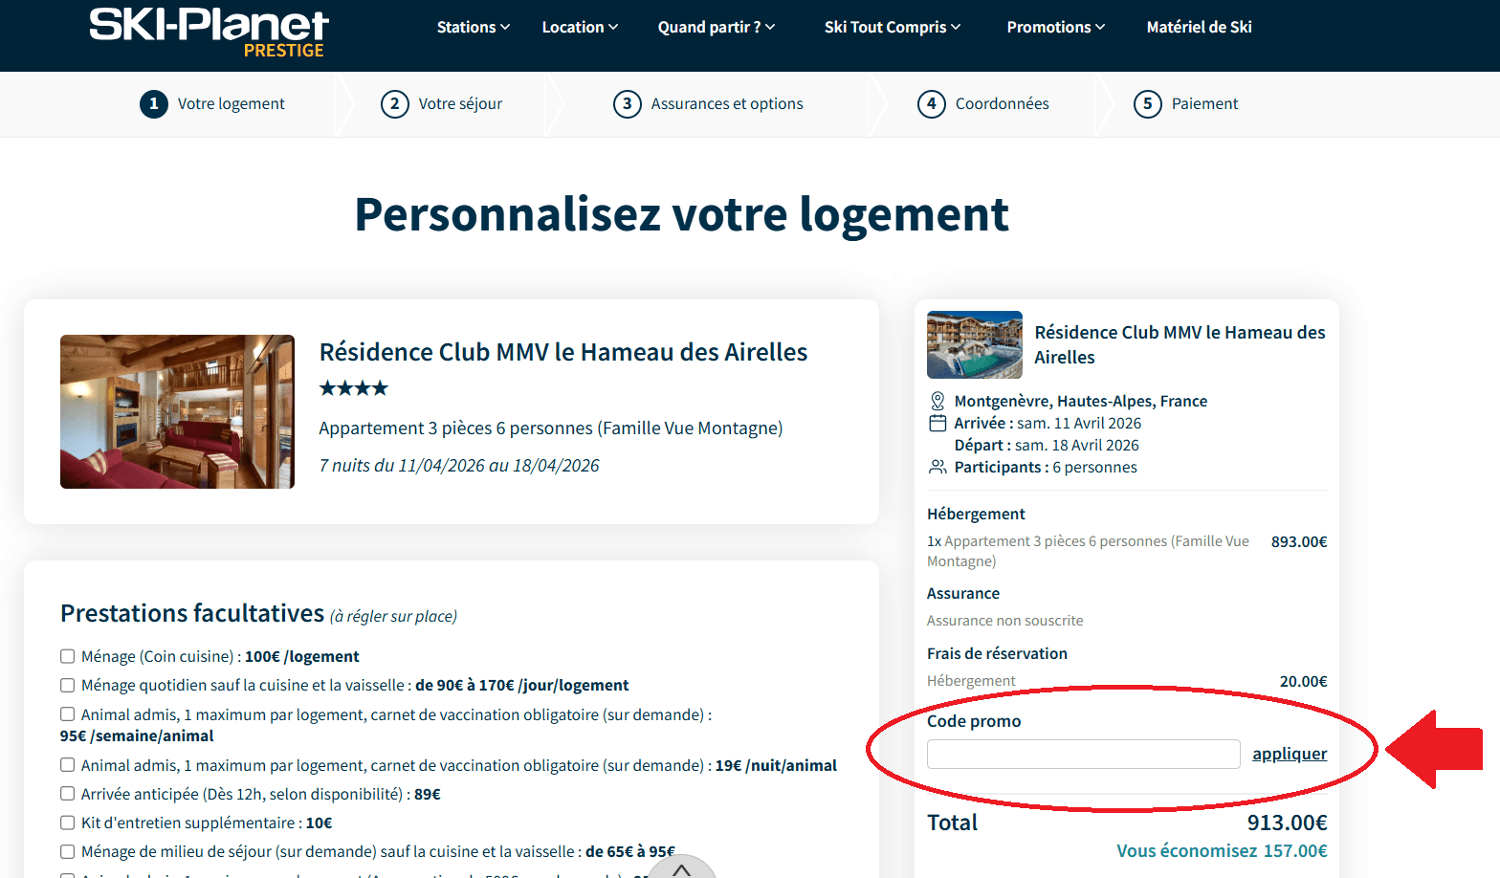Check Animal admis 95€ /semaine/animal option
Viewport: 1500px width, 878px height.
point(67,714)
